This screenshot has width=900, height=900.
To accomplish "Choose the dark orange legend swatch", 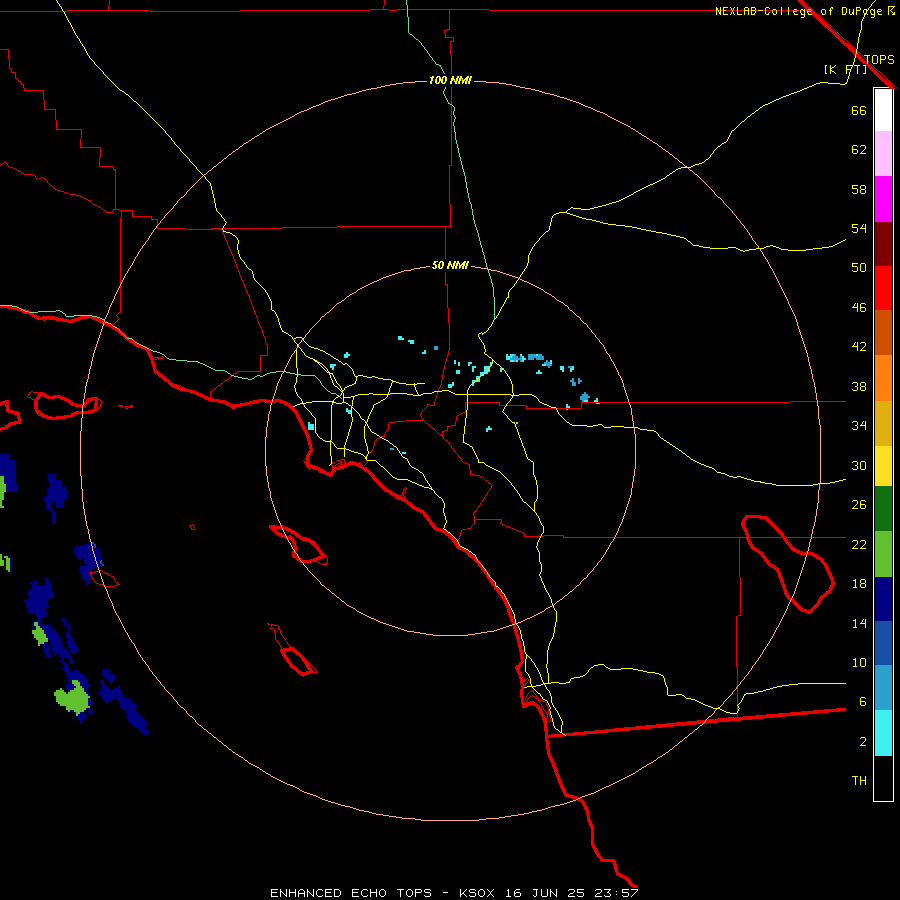I will click(x=883, y=332).
